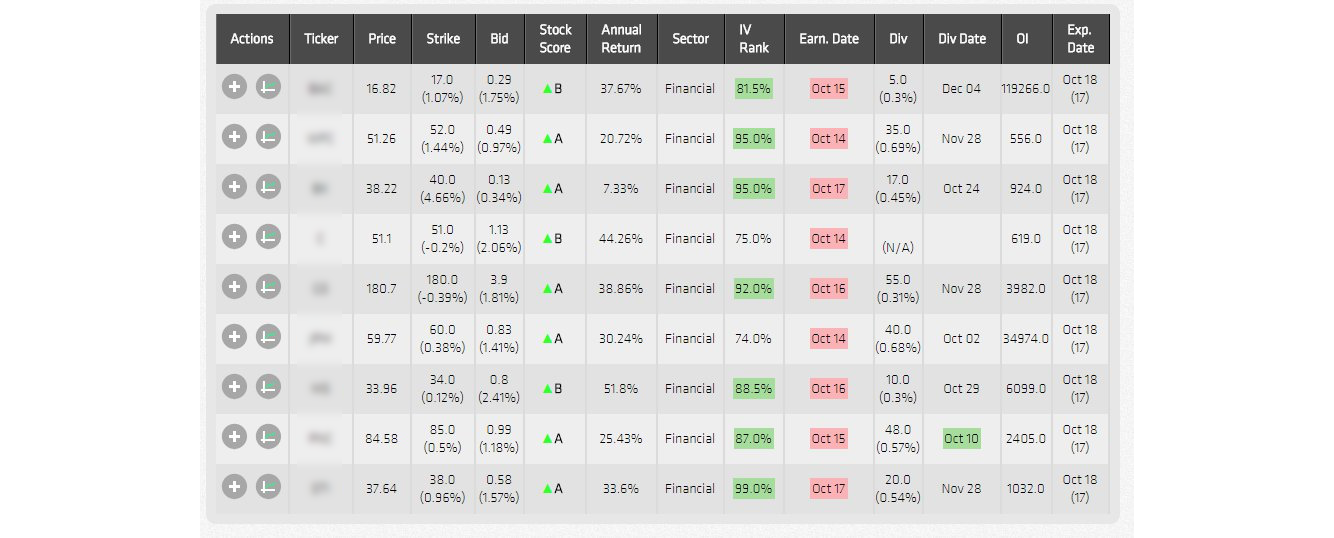Add the row priced at 38.22 using plus
Viewport: 1334px width, 538px height.
coord(234,188)
